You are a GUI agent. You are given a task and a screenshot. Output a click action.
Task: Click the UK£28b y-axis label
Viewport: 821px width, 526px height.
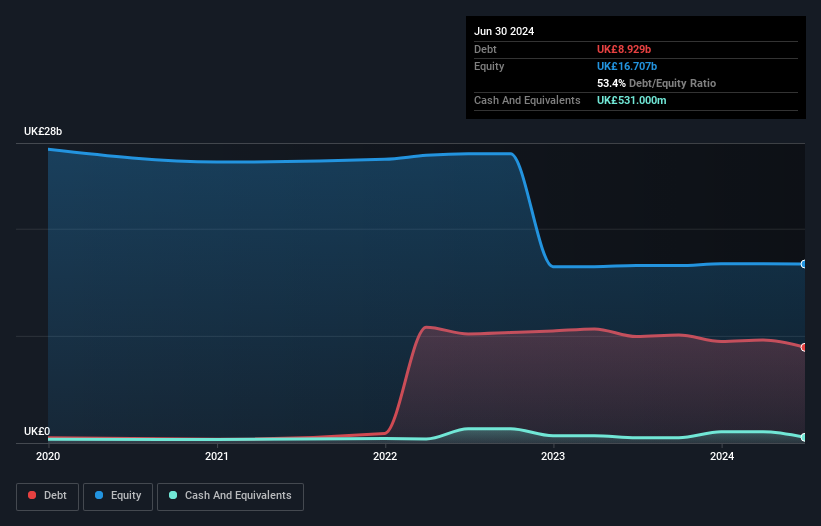pos(43,131)
